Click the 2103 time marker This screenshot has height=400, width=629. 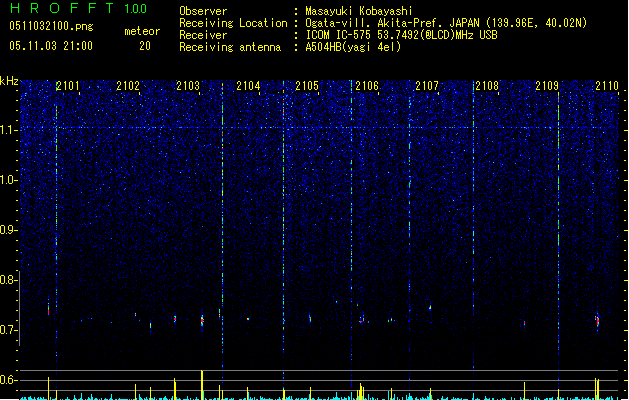(x=188, y=86)
